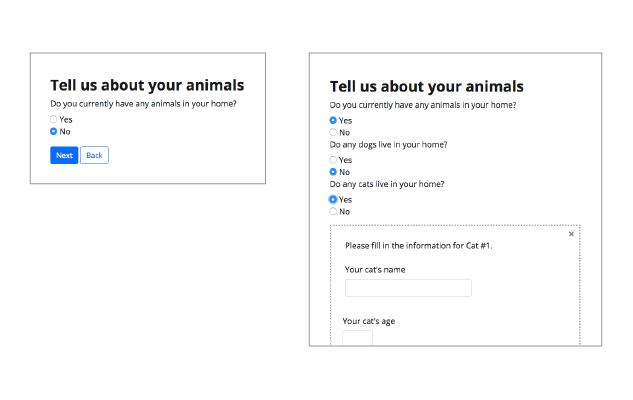633x400 pixels.
Task: Choose Yes for animals in the cat details form
Action: point(333,120)
